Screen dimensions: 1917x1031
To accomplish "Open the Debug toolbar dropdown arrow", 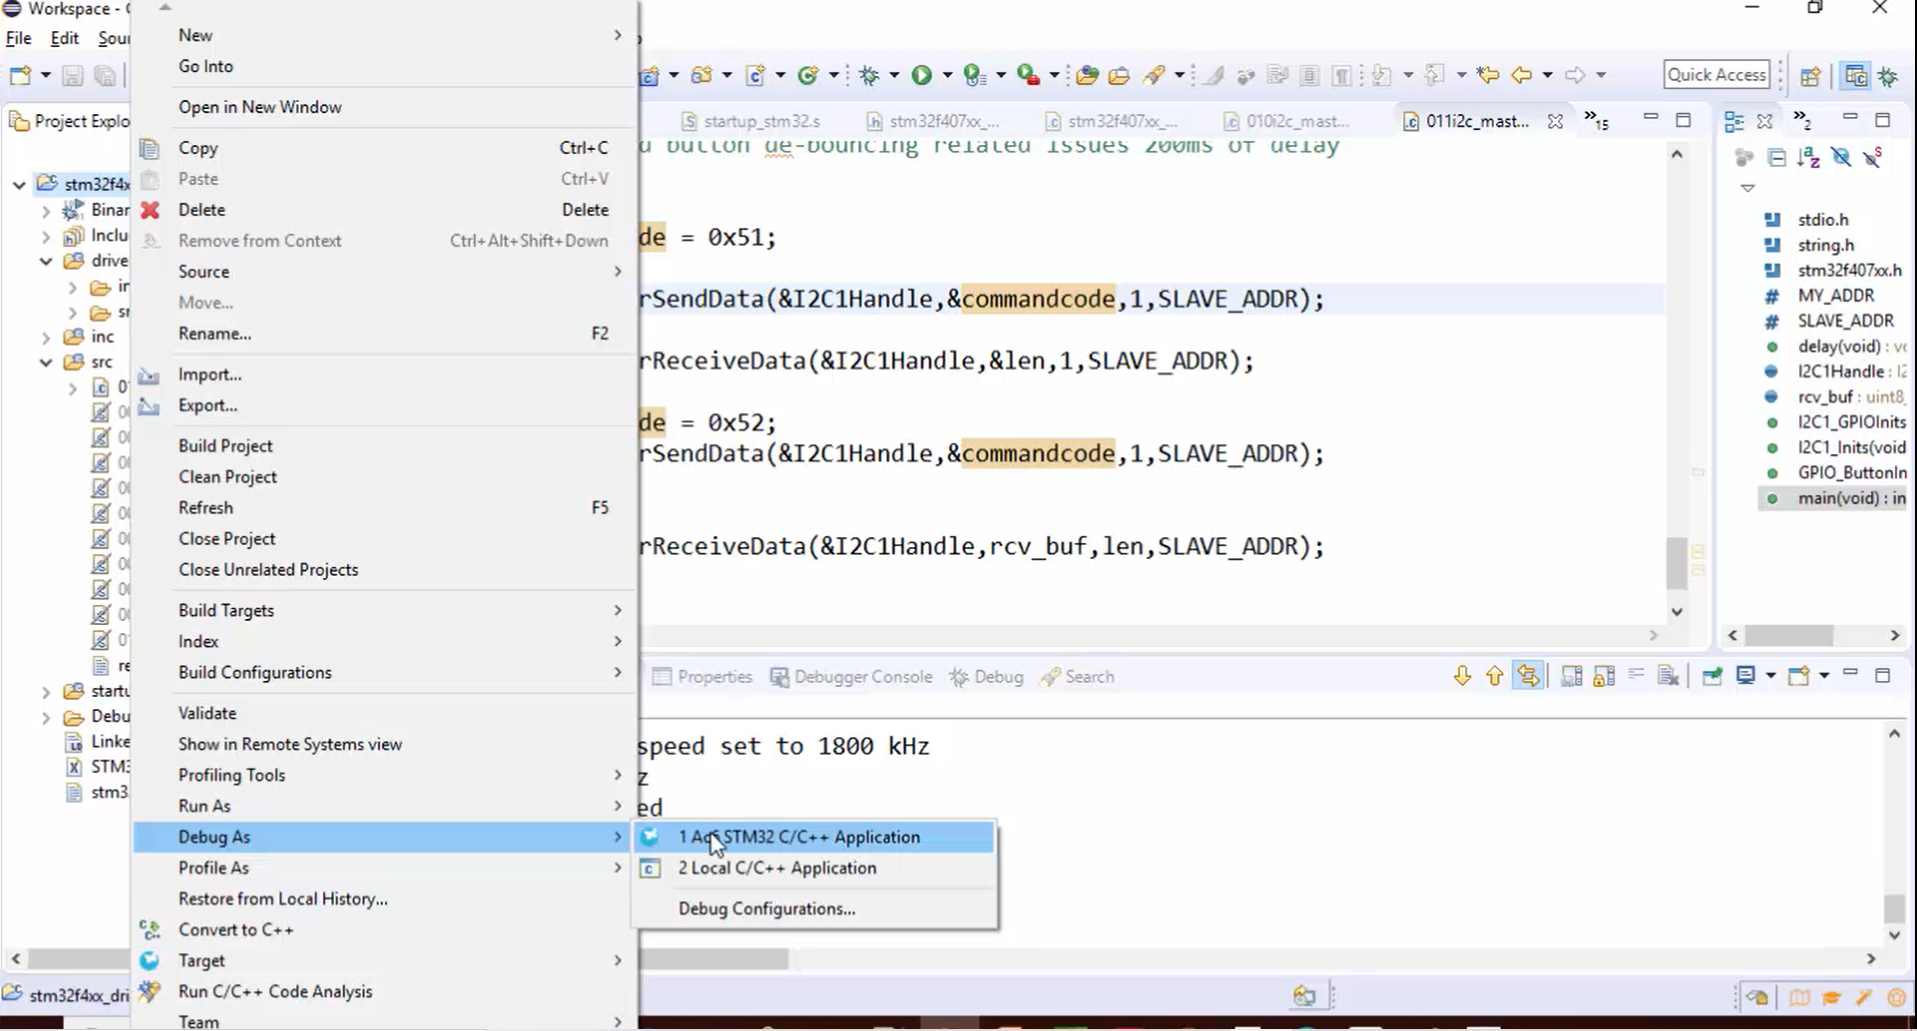I will tap(893, 76).
